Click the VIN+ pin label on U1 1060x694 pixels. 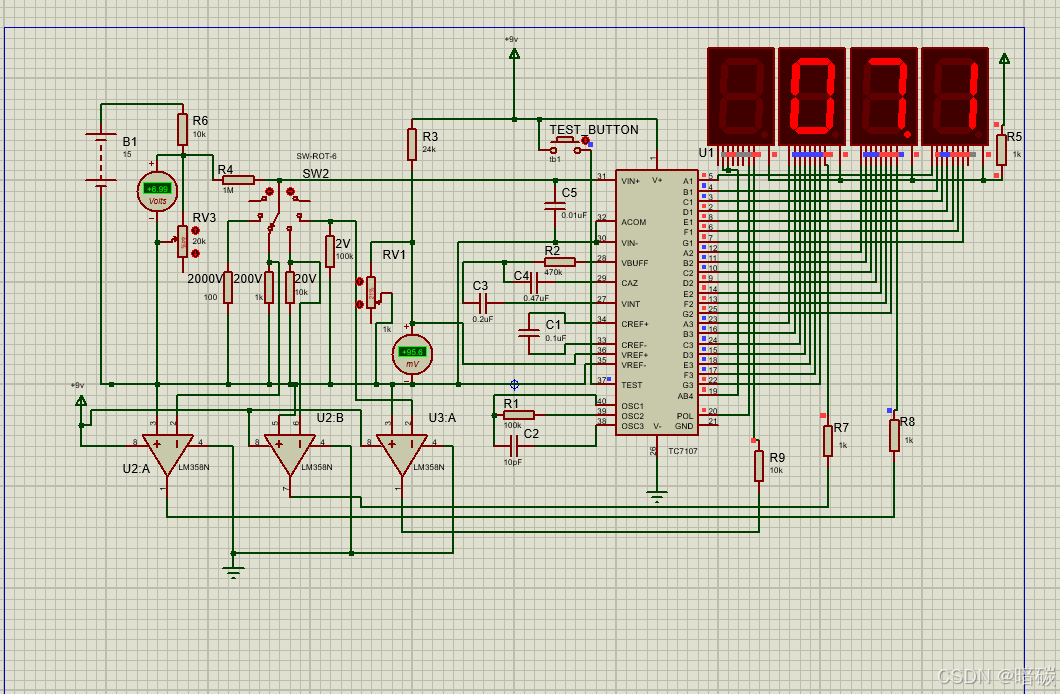(x=631, y=181)
